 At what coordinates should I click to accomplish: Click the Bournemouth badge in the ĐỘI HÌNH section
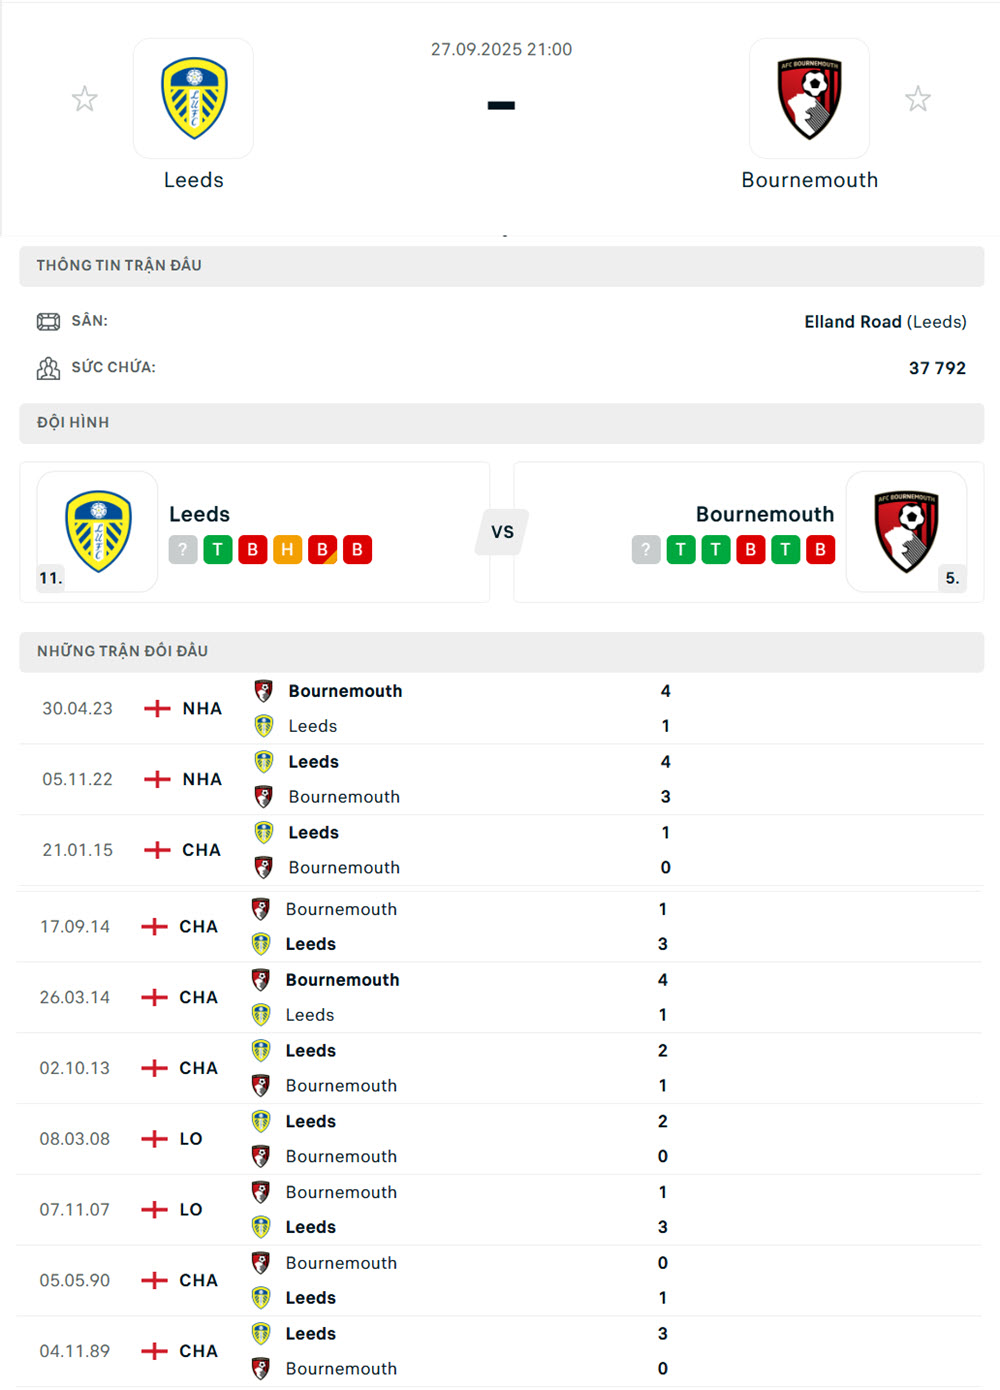pos(907,531)
